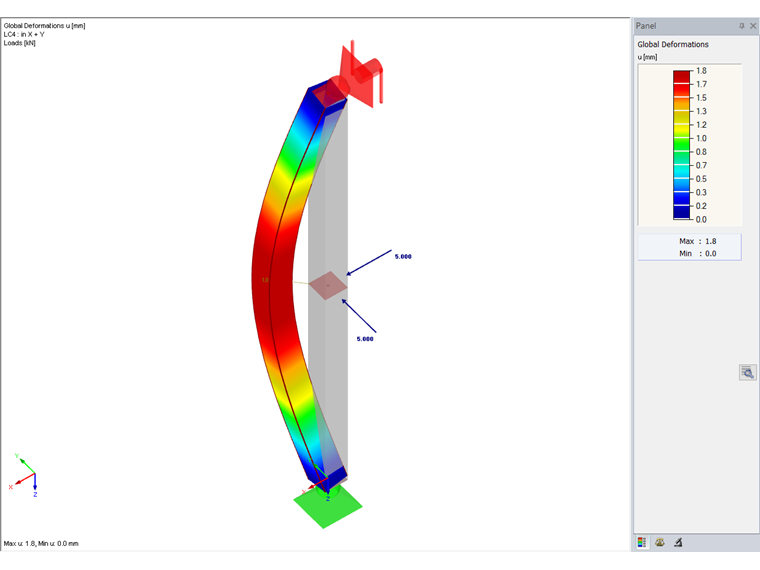
Task: Click the pink mid-height node diamond on the column
Action: 328,285
